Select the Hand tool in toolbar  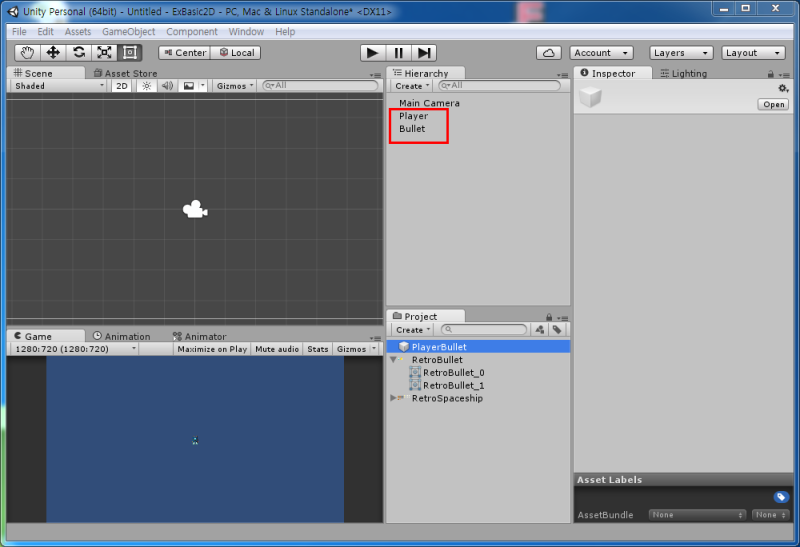28,53
